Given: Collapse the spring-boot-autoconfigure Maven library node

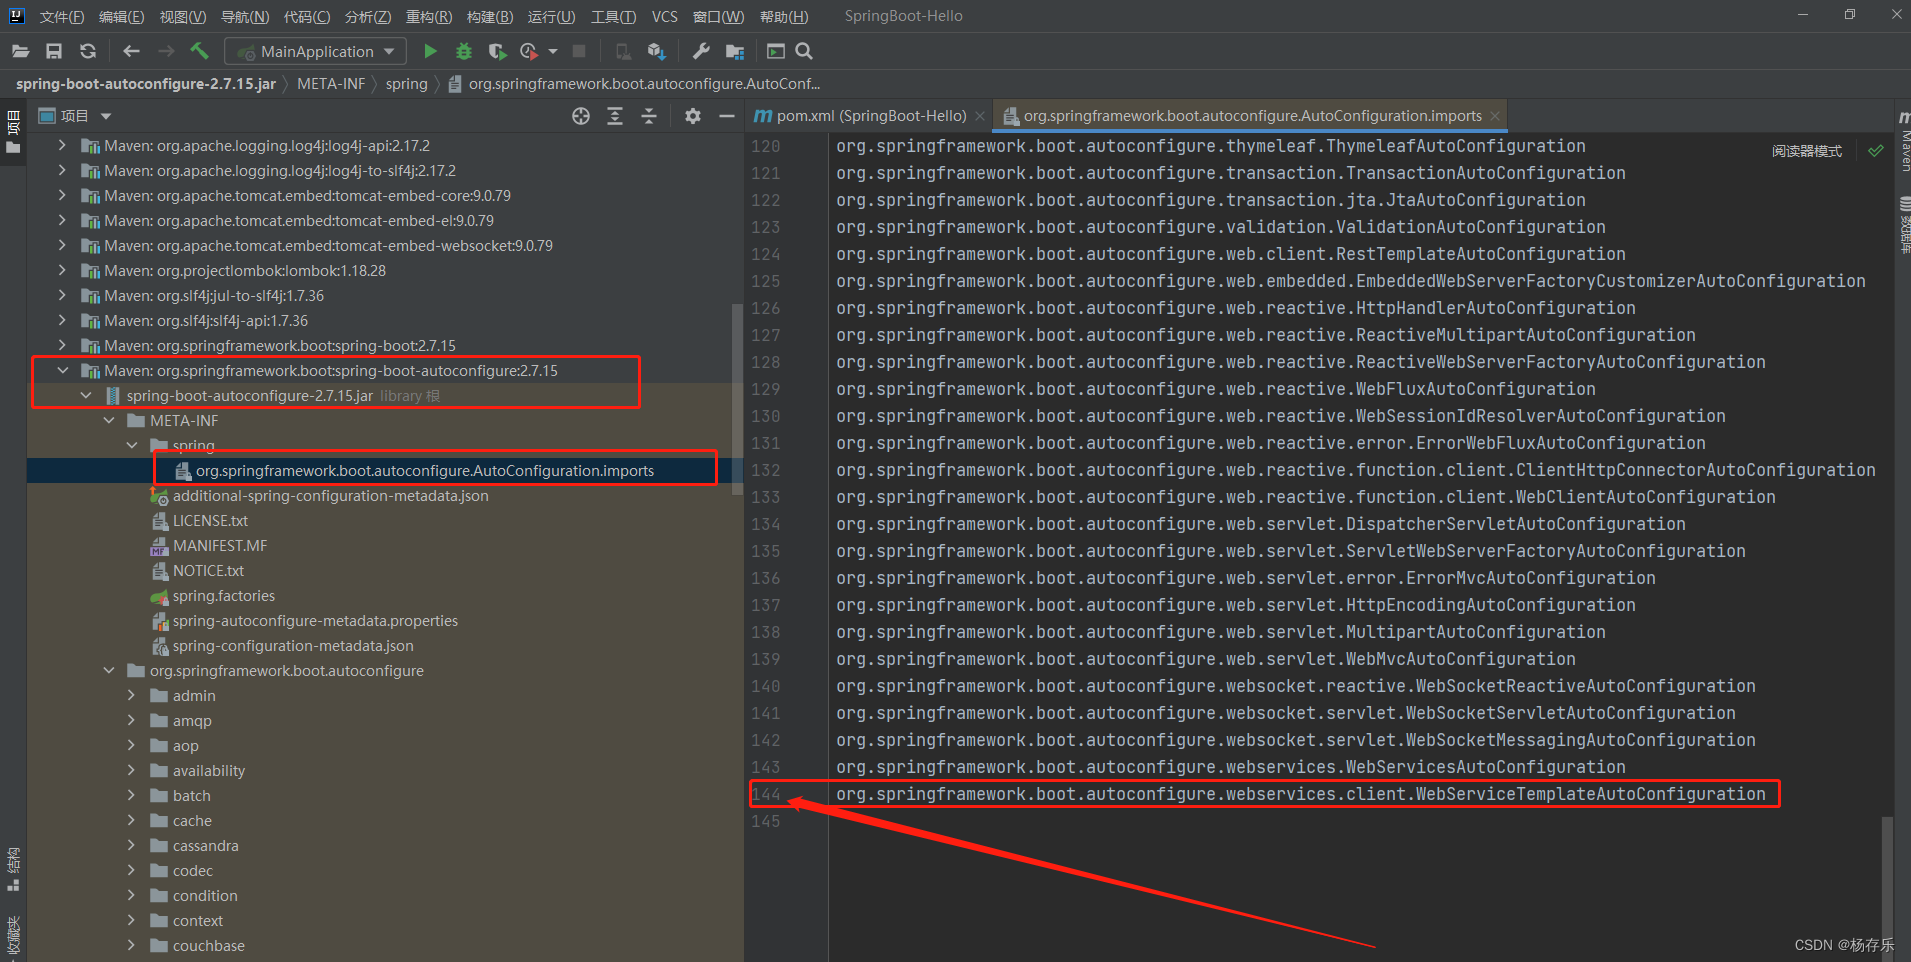Looking at the screenshot, I should pos(63,370).
